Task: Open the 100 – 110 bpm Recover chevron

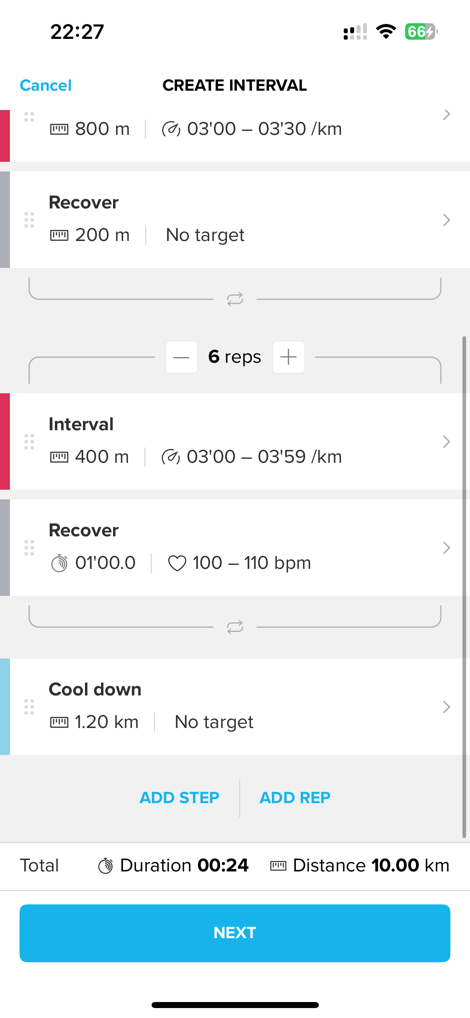Action: pyautogui.click(x=447, y=548)
